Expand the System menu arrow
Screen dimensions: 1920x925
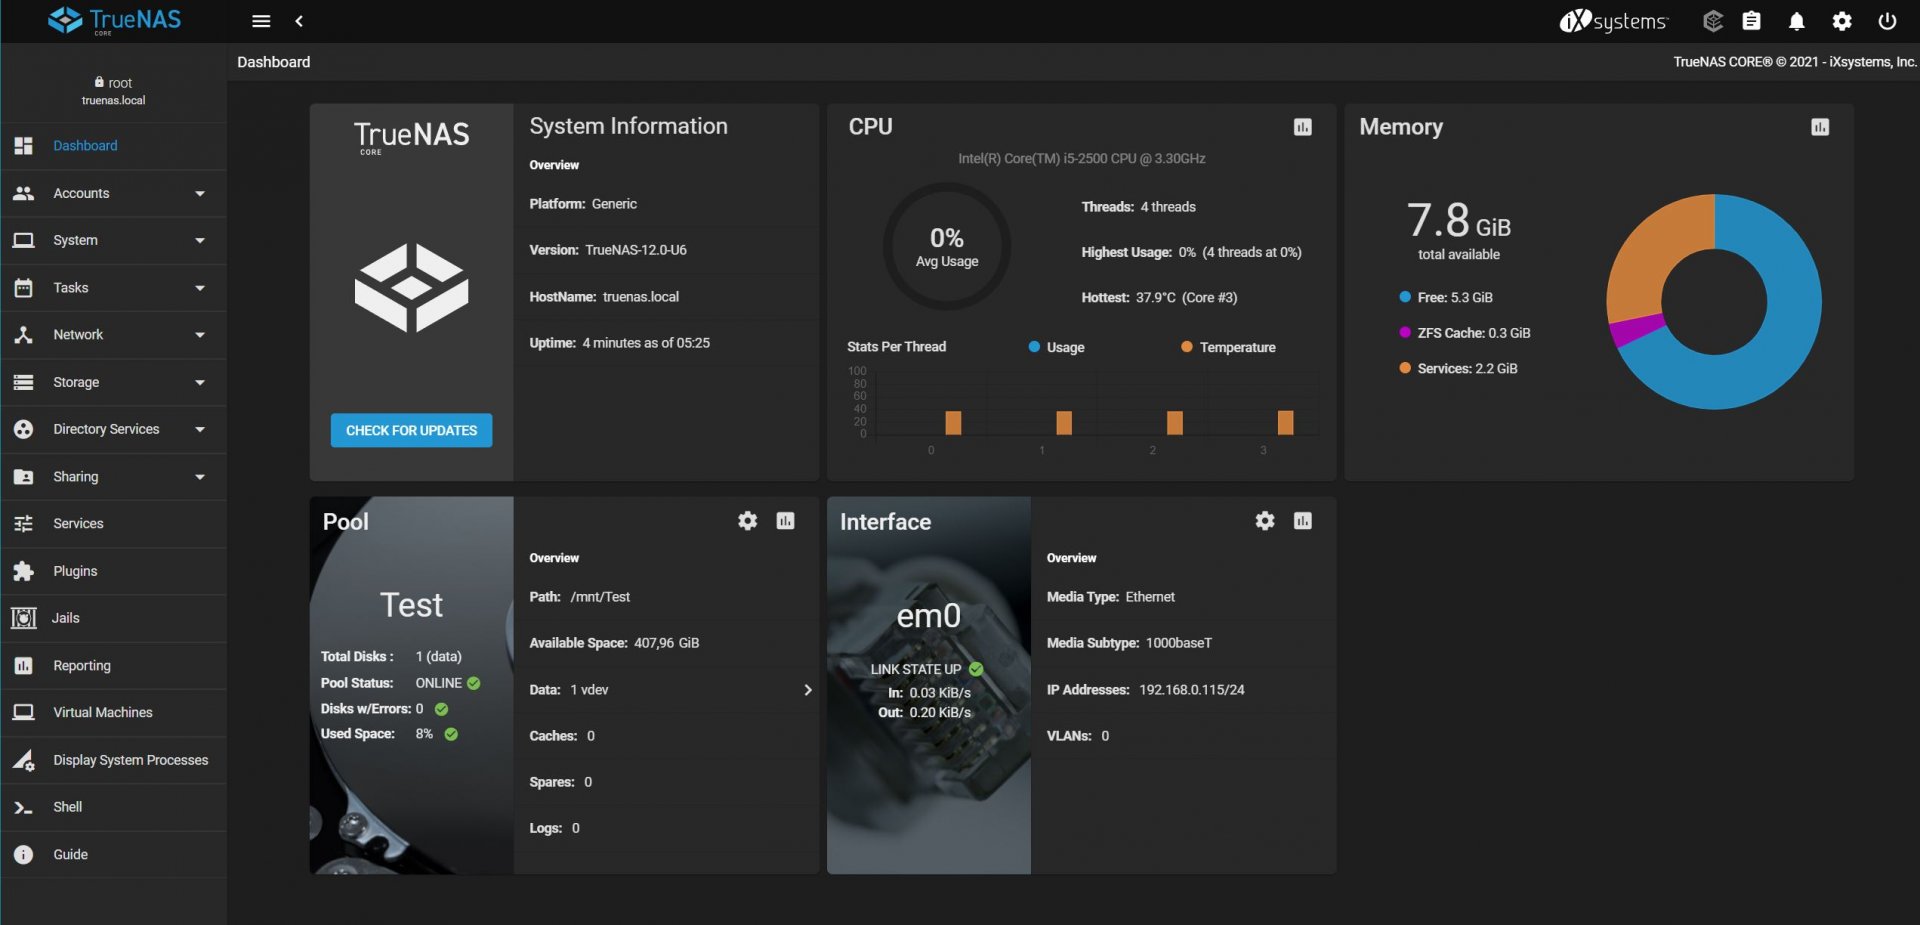(200, 240)
